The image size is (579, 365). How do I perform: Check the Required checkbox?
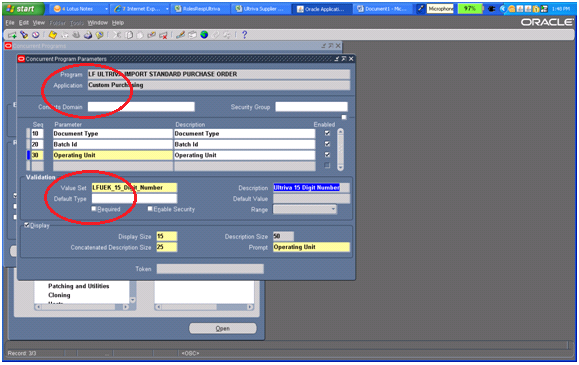click(94, 209)
